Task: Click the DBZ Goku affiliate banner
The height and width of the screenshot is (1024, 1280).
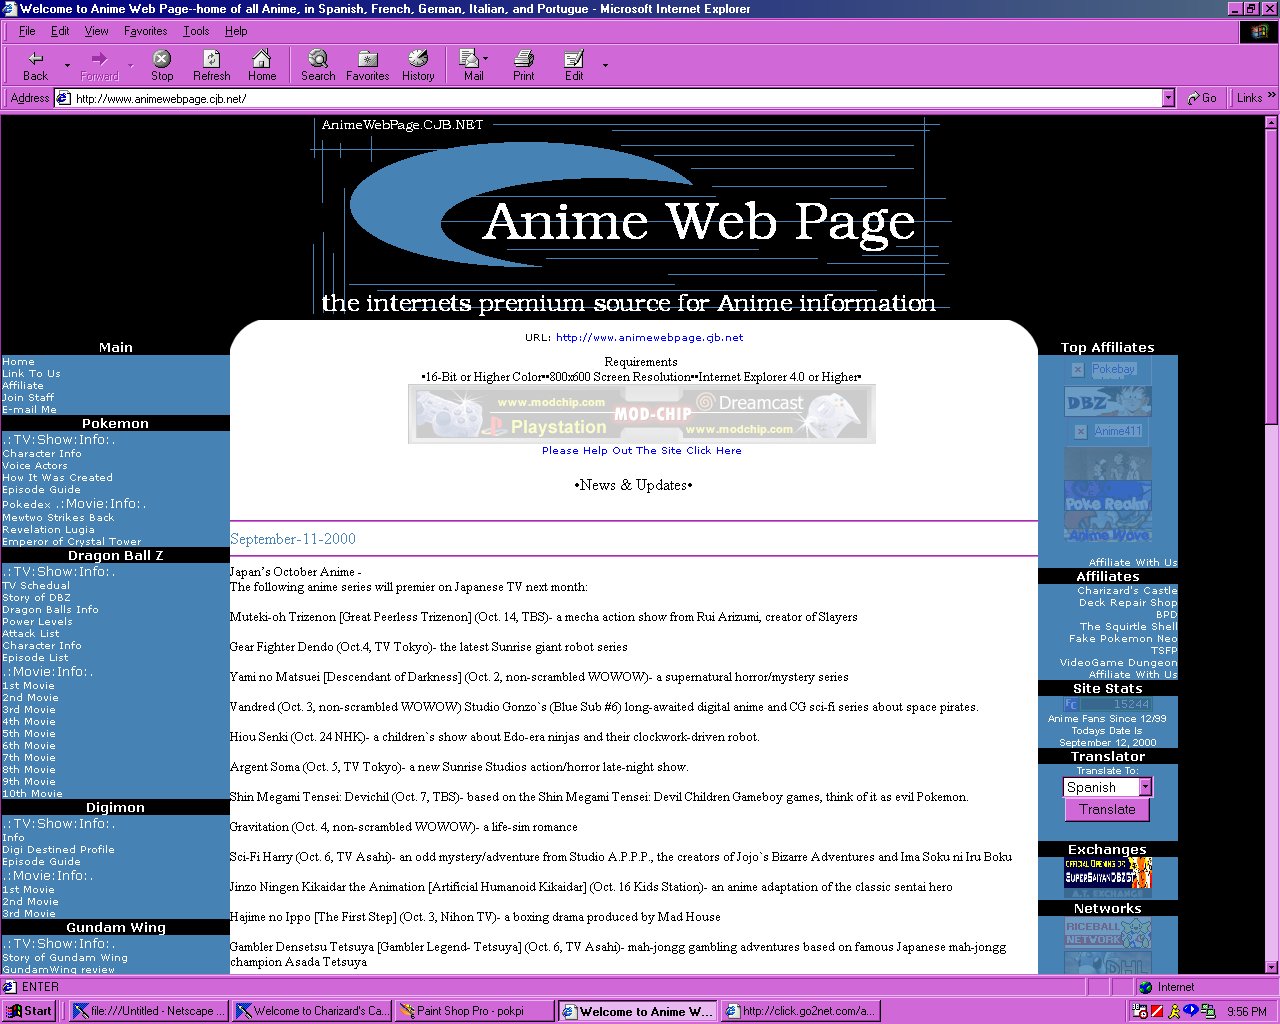Action: coord(1108,401)
